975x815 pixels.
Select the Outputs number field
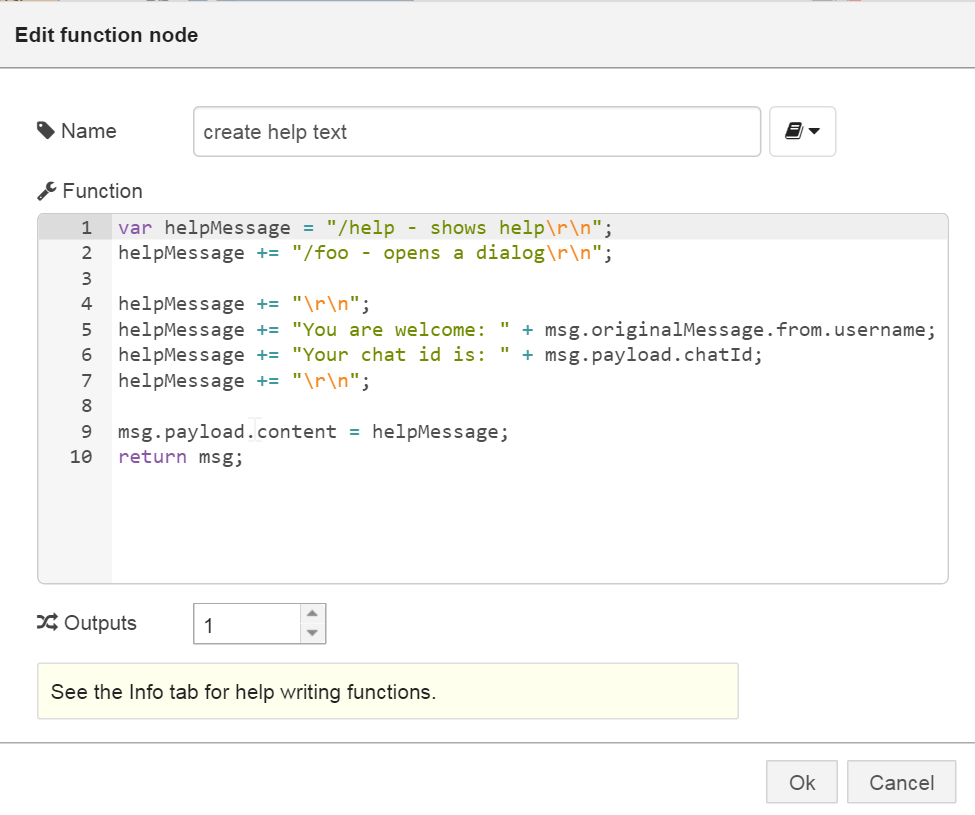click(x=245, y=623)
